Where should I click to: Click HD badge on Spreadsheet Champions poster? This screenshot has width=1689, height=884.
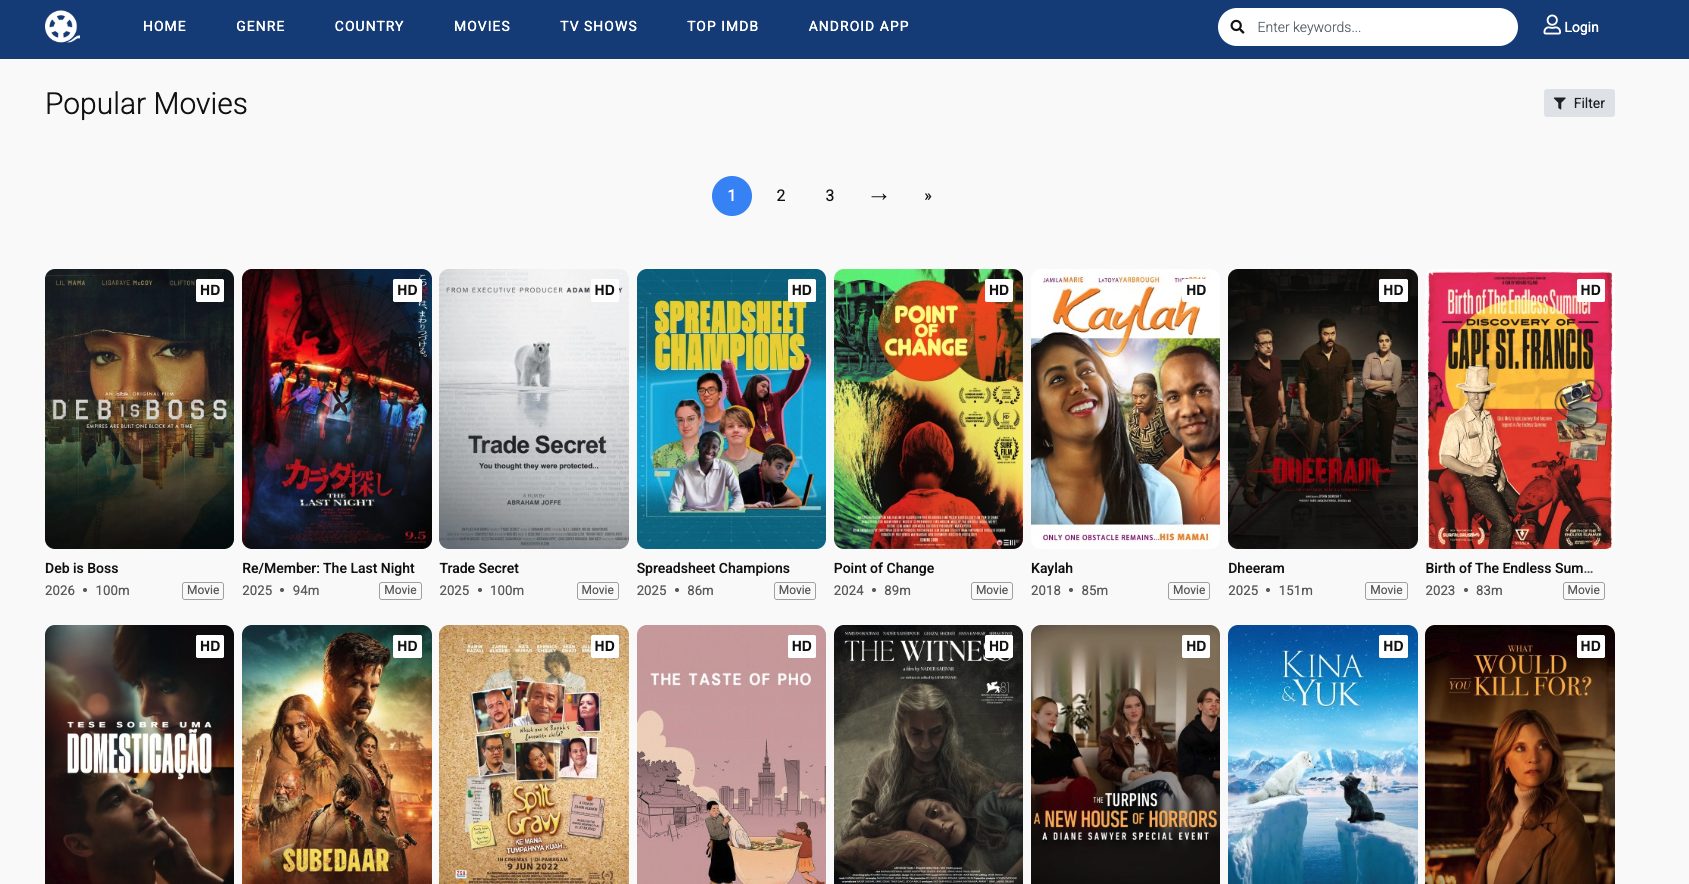tap(802, 290)
